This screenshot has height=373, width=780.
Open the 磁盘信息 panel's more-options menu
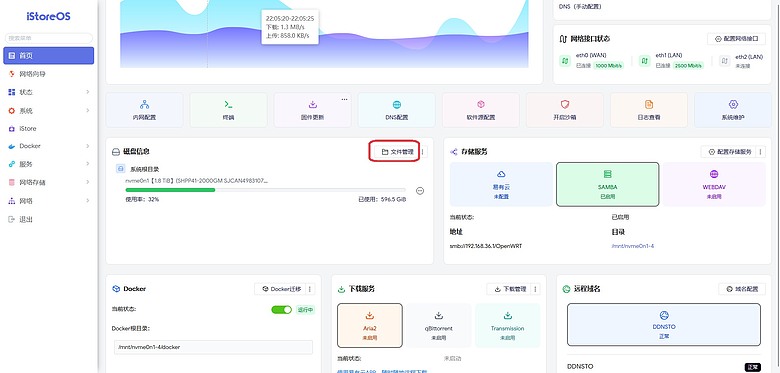coord(423,152)
